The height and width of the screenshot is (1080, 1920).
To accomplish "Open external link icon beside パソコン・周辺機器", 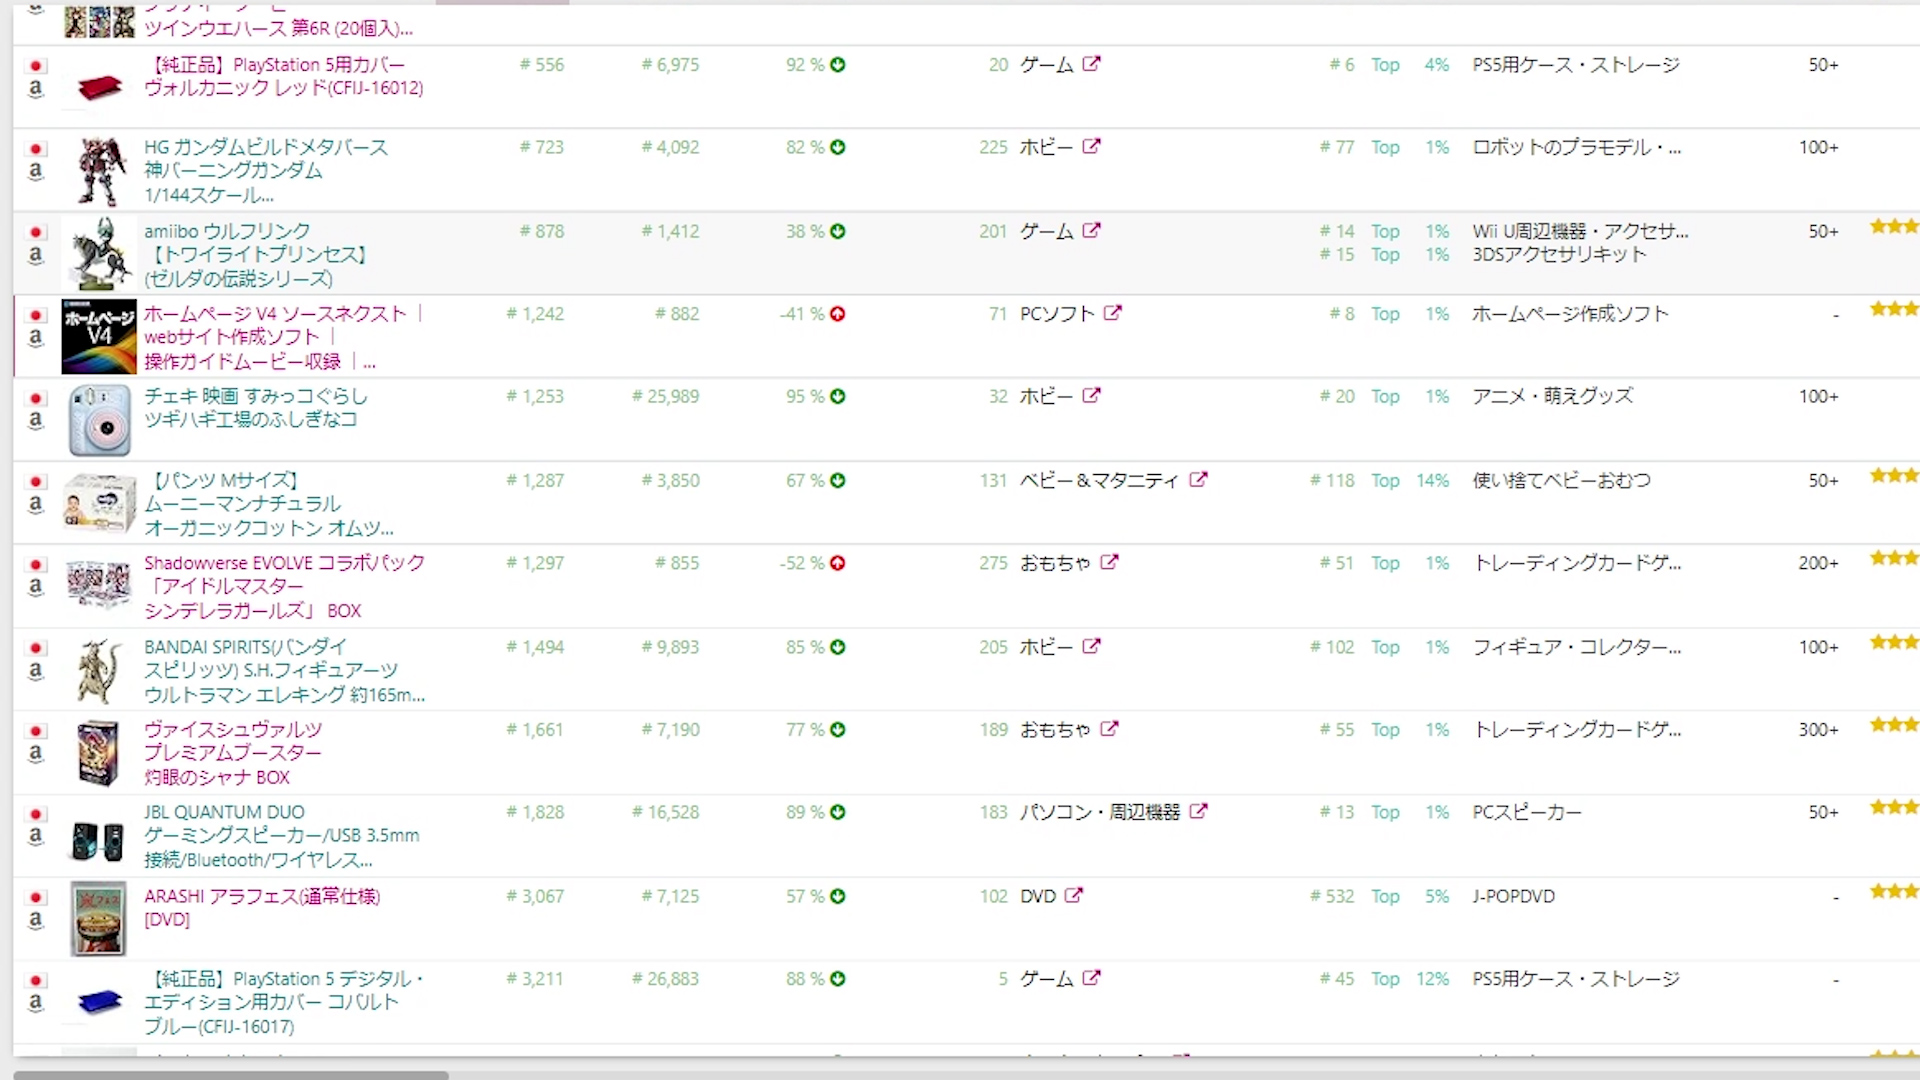I will (1198, 811).
